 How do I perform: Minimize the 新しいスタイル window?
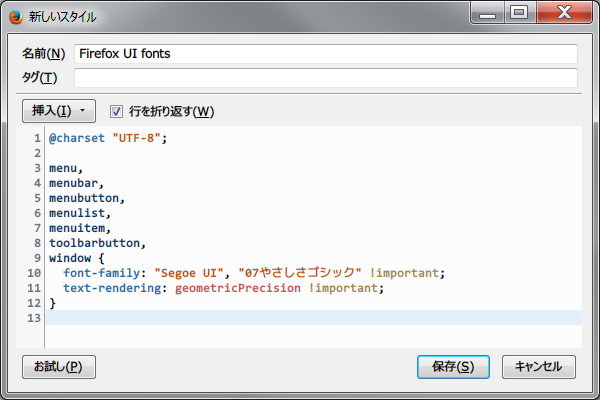pos(487,12)
